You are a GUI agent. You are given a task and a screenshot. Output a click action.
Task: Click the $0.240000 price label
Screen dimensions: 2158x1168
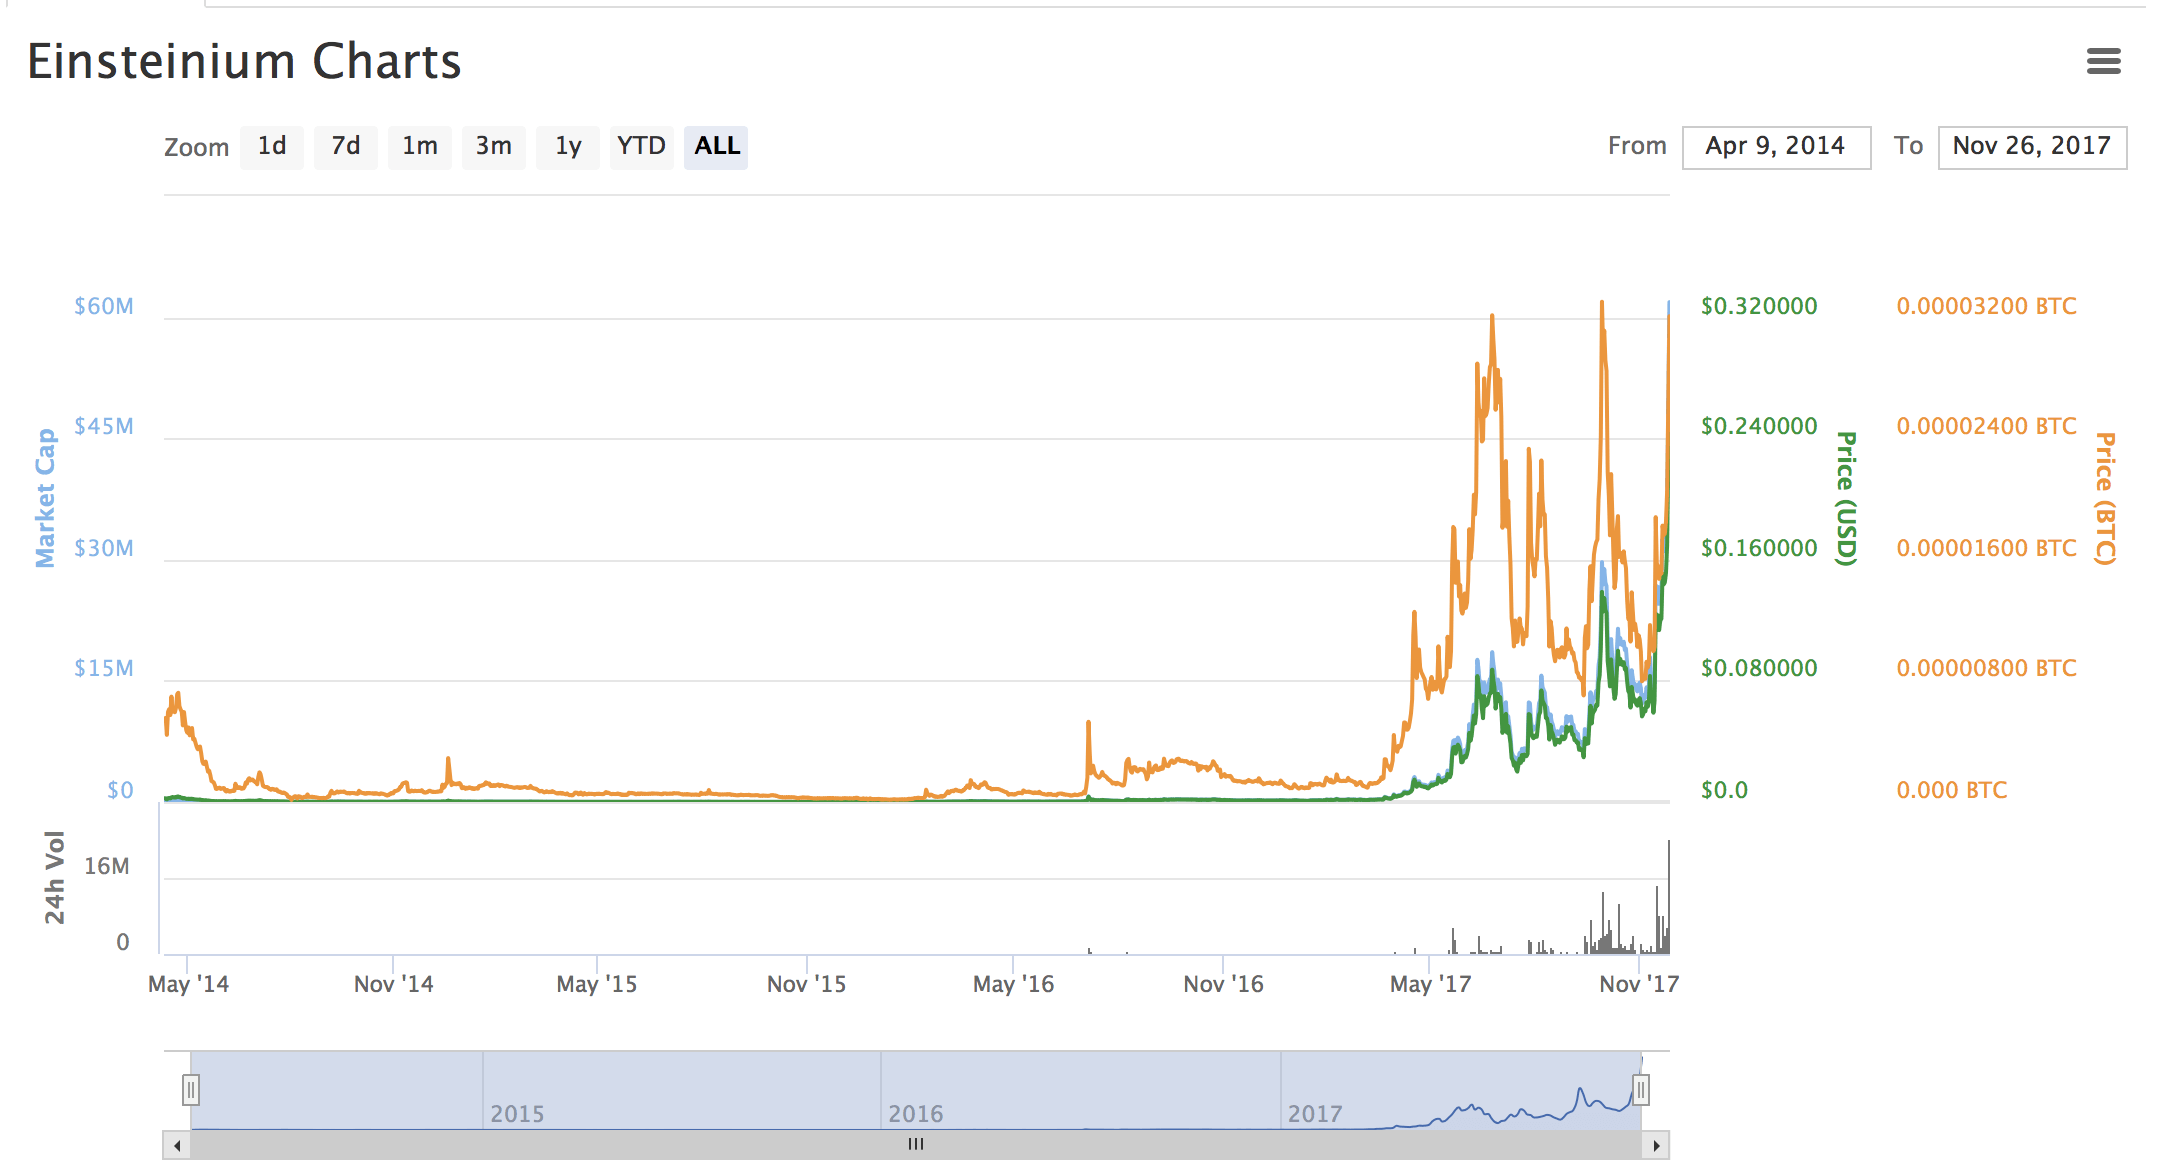click(1759, 427)
